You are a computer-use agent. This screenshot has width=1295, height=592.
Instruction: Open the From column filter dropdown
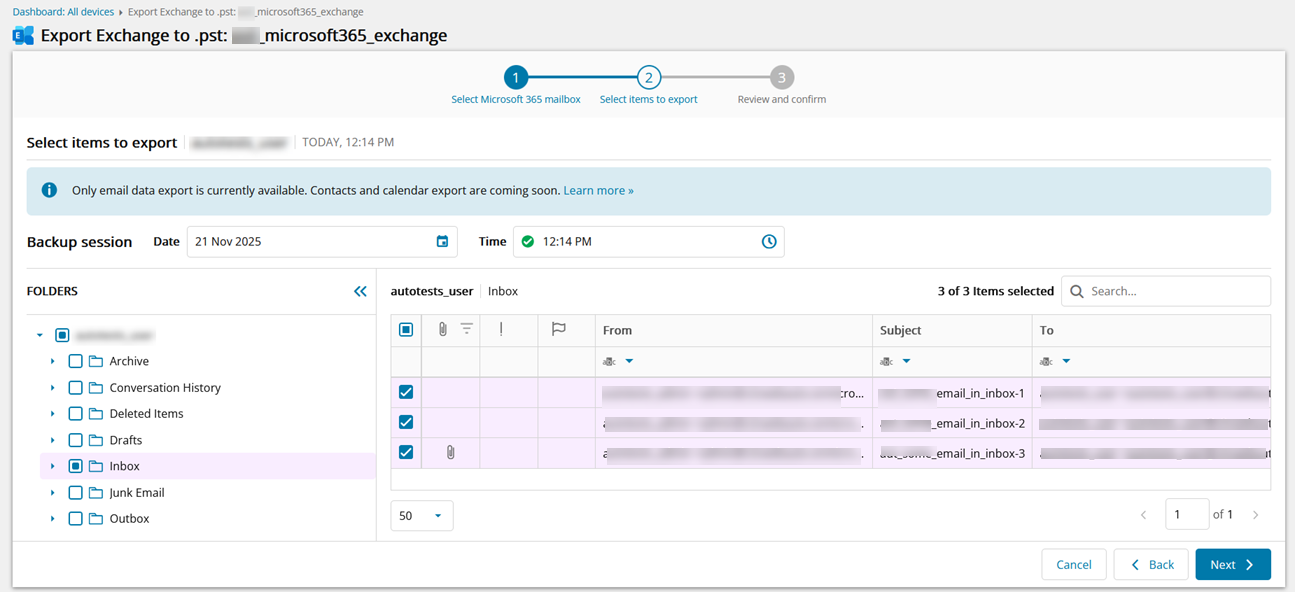pyautogui.click(x=629, y=361)
